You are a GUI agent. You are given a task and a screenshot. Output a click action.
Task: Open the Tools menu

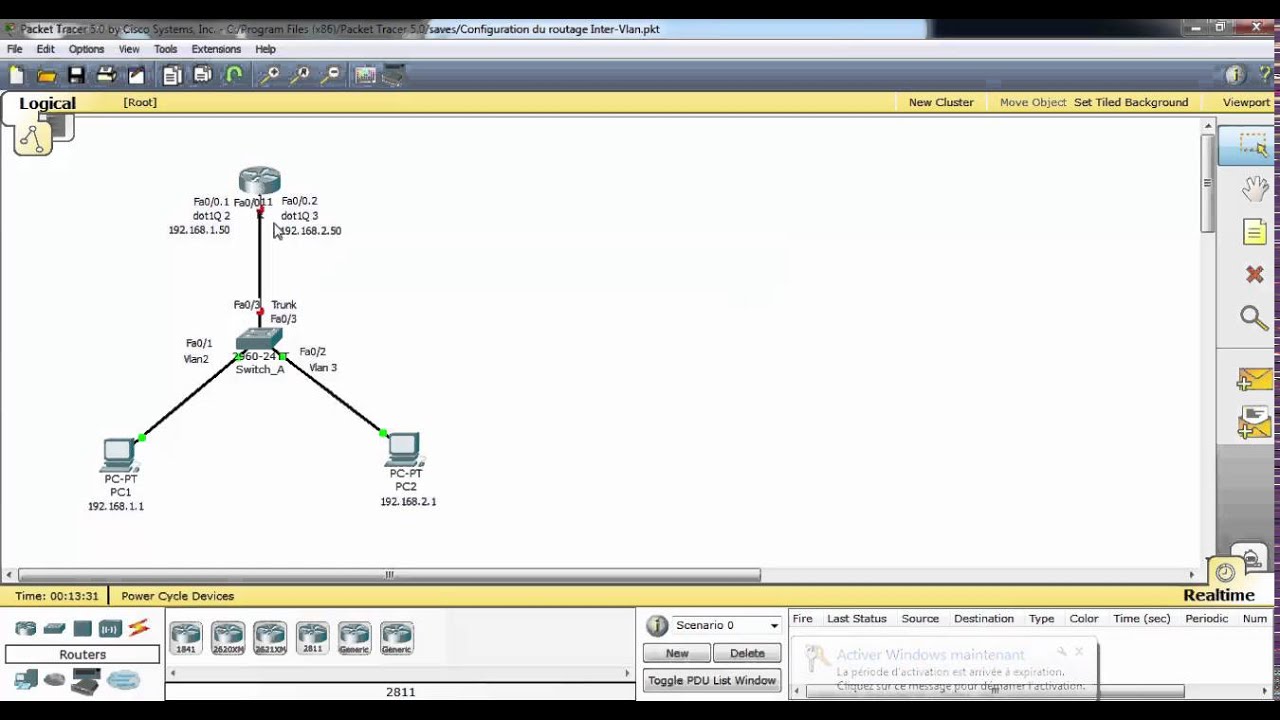165,49
